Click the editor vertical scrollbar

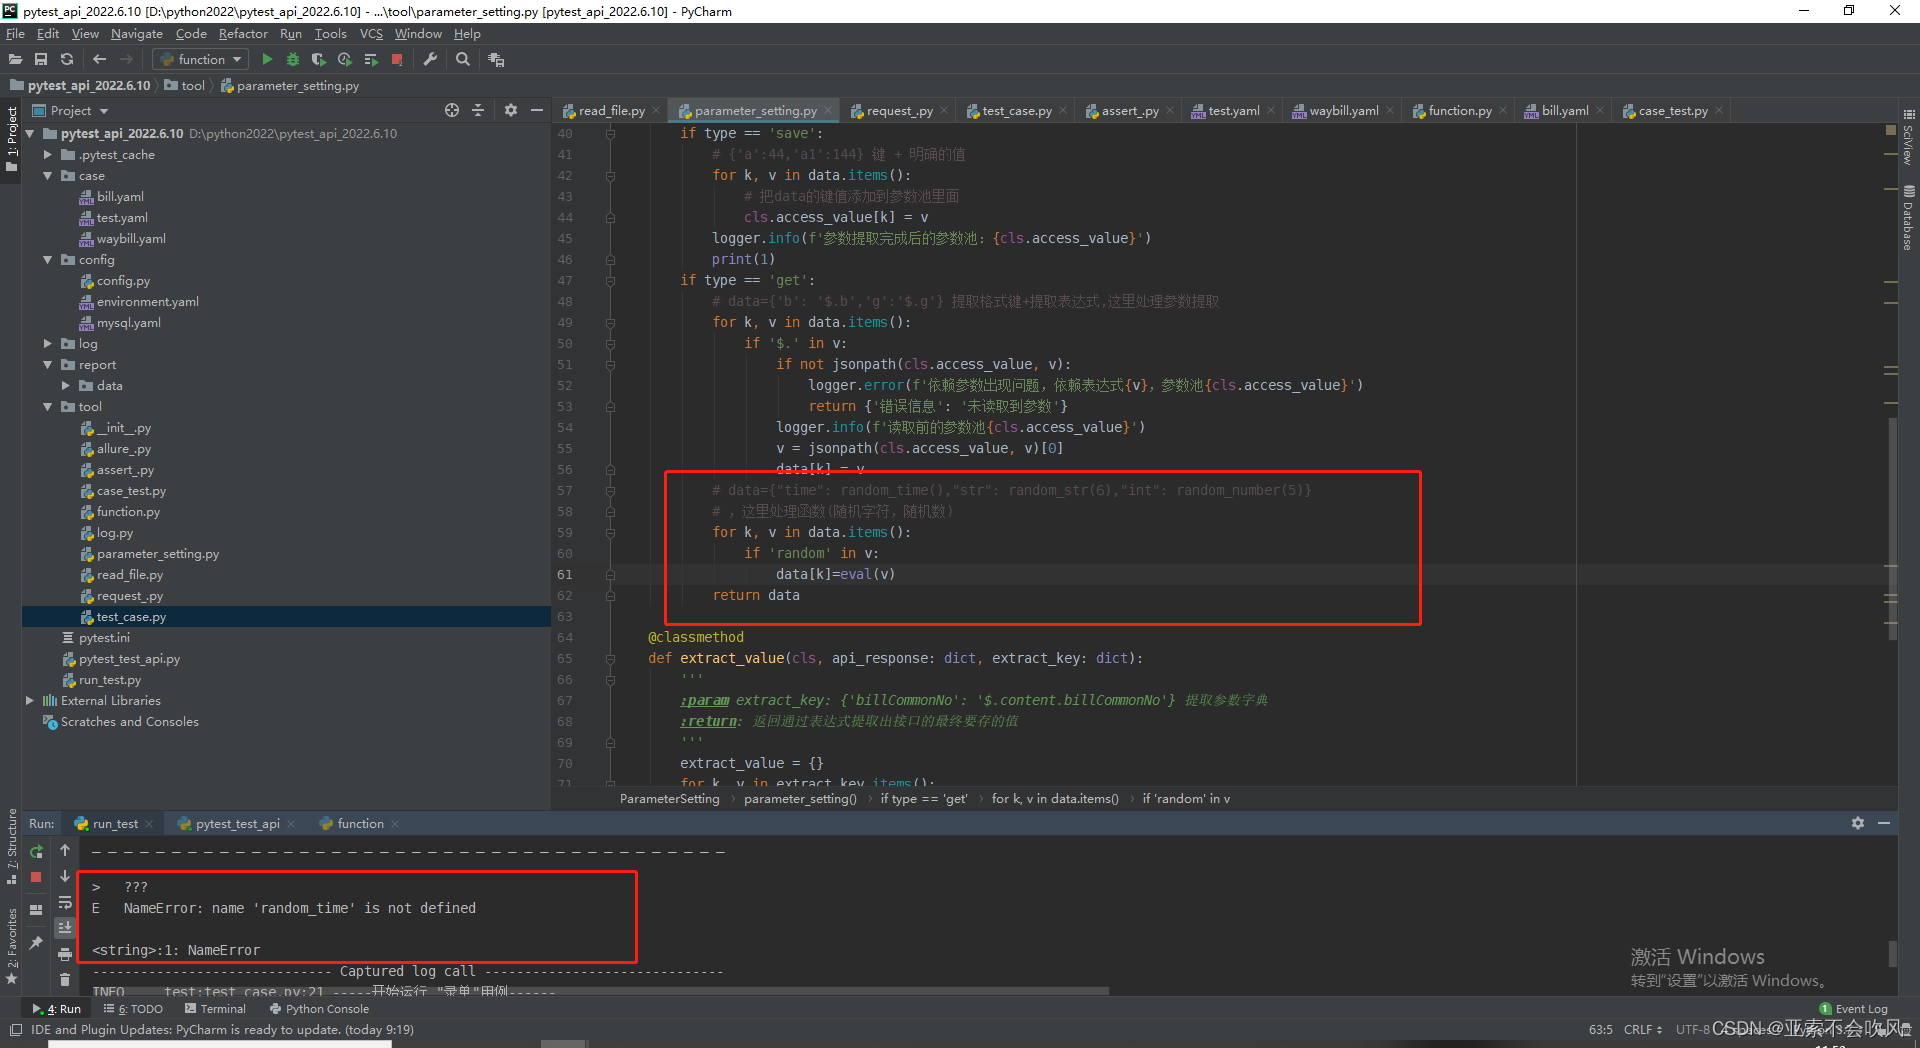(x=1892, y=528)
